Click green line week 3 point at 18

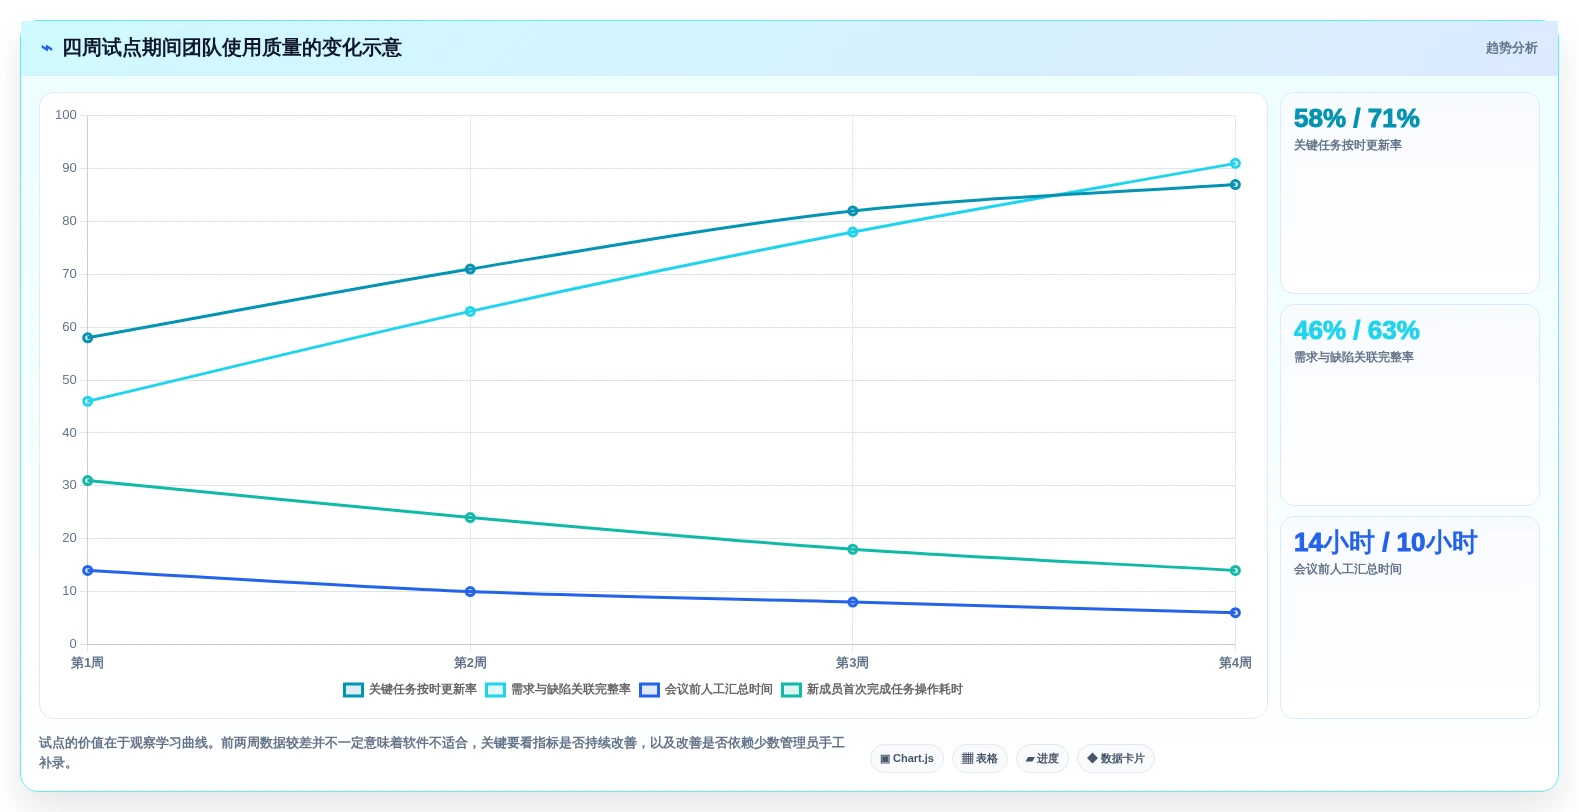click(853, 549)
